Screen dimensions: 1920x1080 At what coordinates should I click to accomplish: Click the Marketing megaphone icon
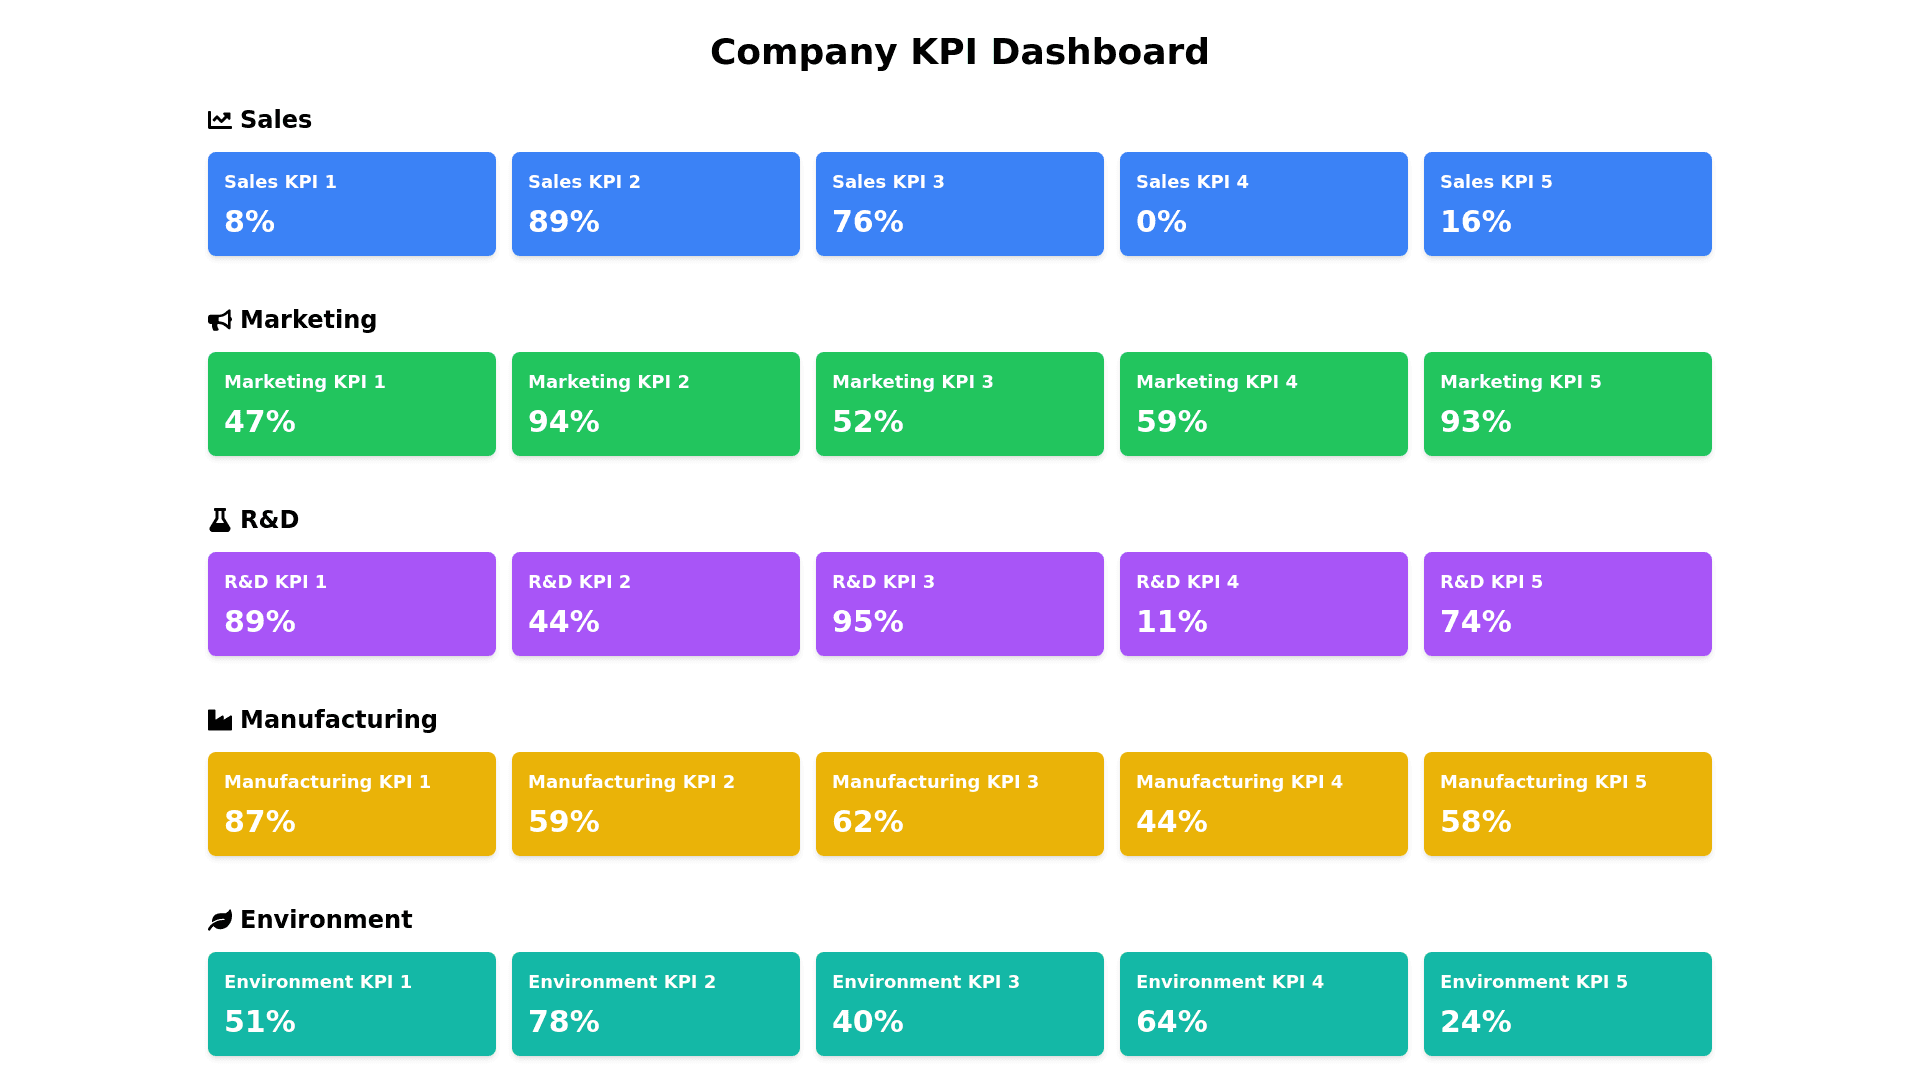tap(219, 320)
